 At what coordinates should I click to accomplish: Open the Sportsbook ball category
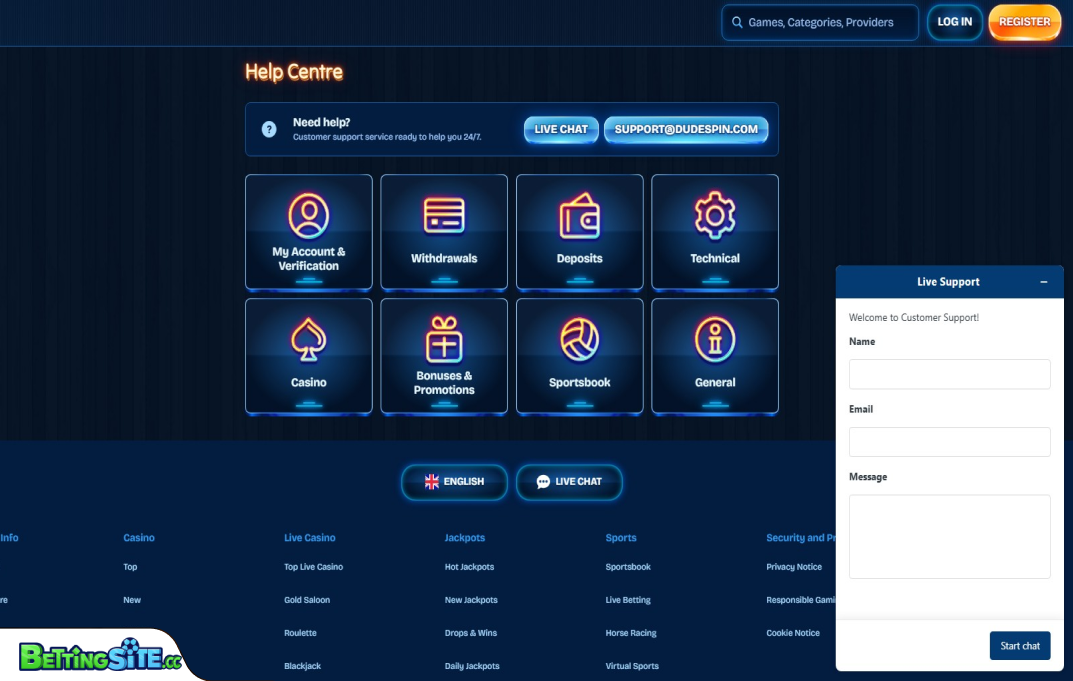pos(579,356)
